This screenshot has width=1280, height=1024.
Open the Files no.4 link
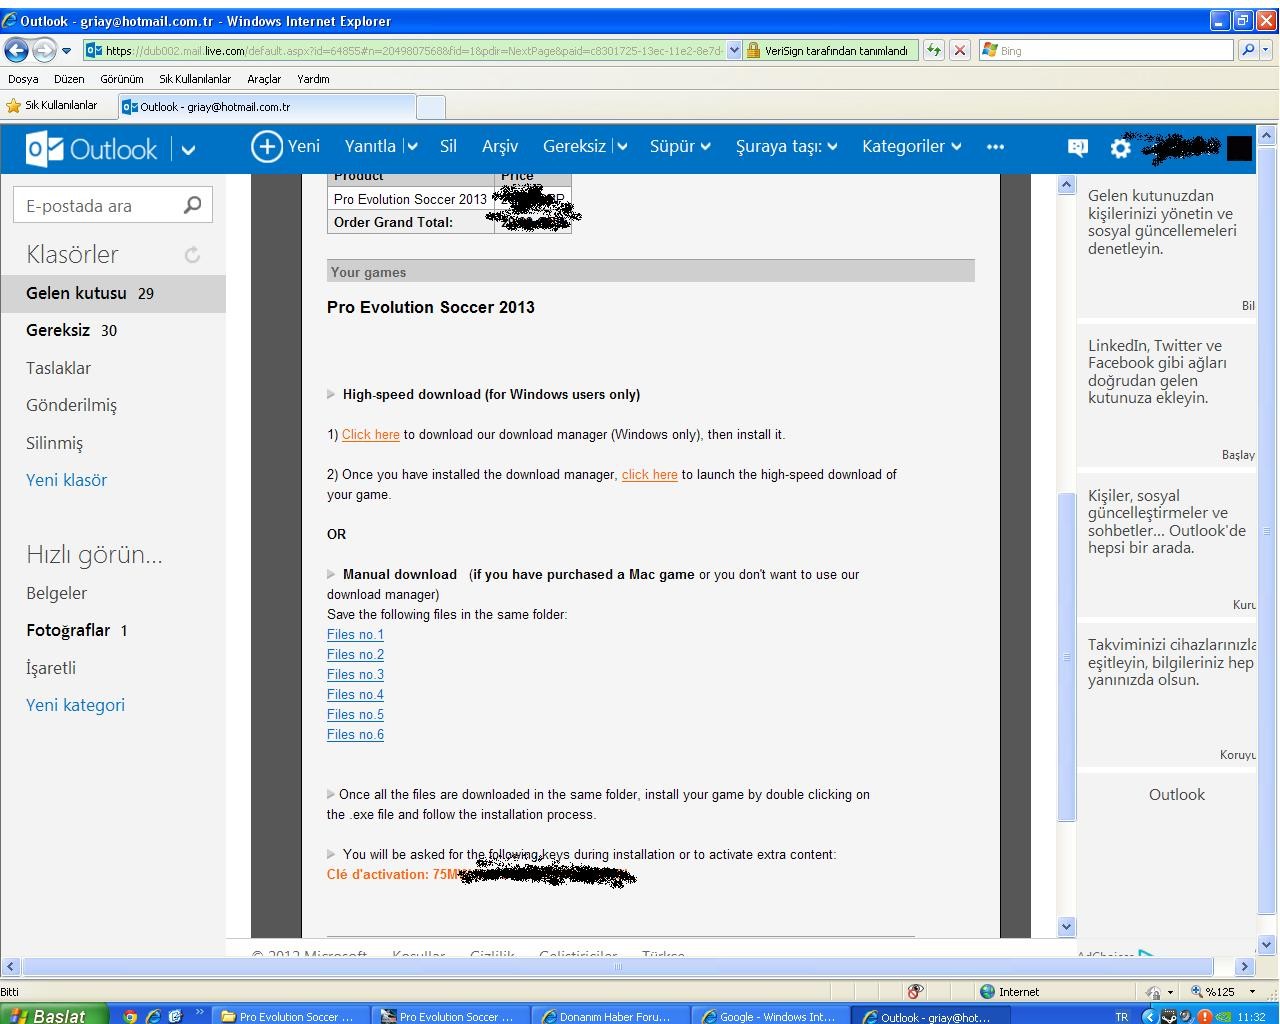tap(355, 694)
